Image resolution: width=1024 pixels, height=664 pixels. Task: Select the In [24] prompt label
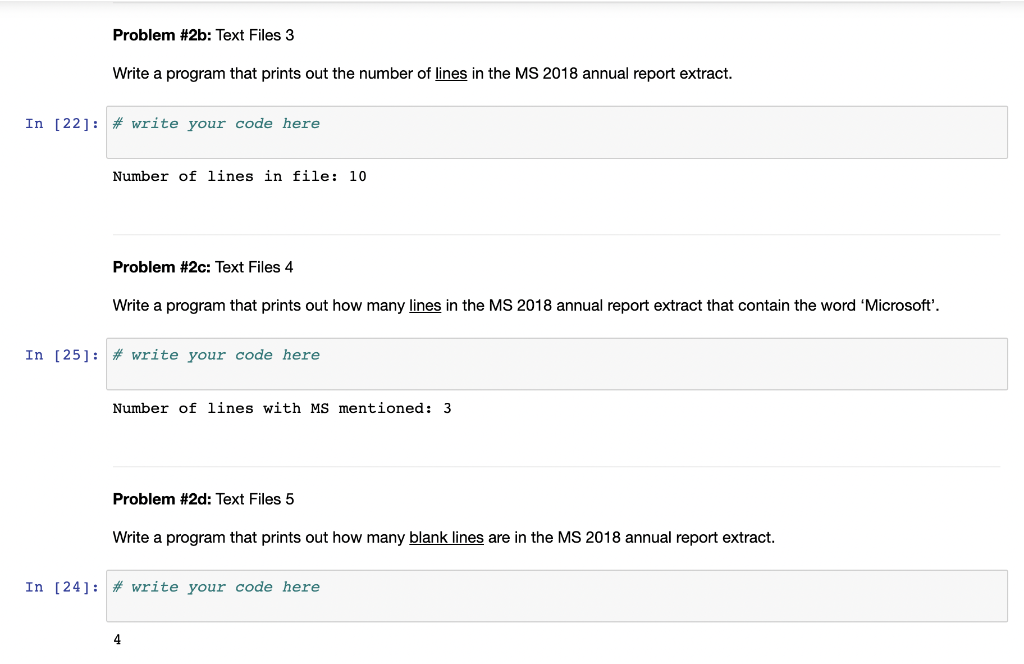(61, 587)
